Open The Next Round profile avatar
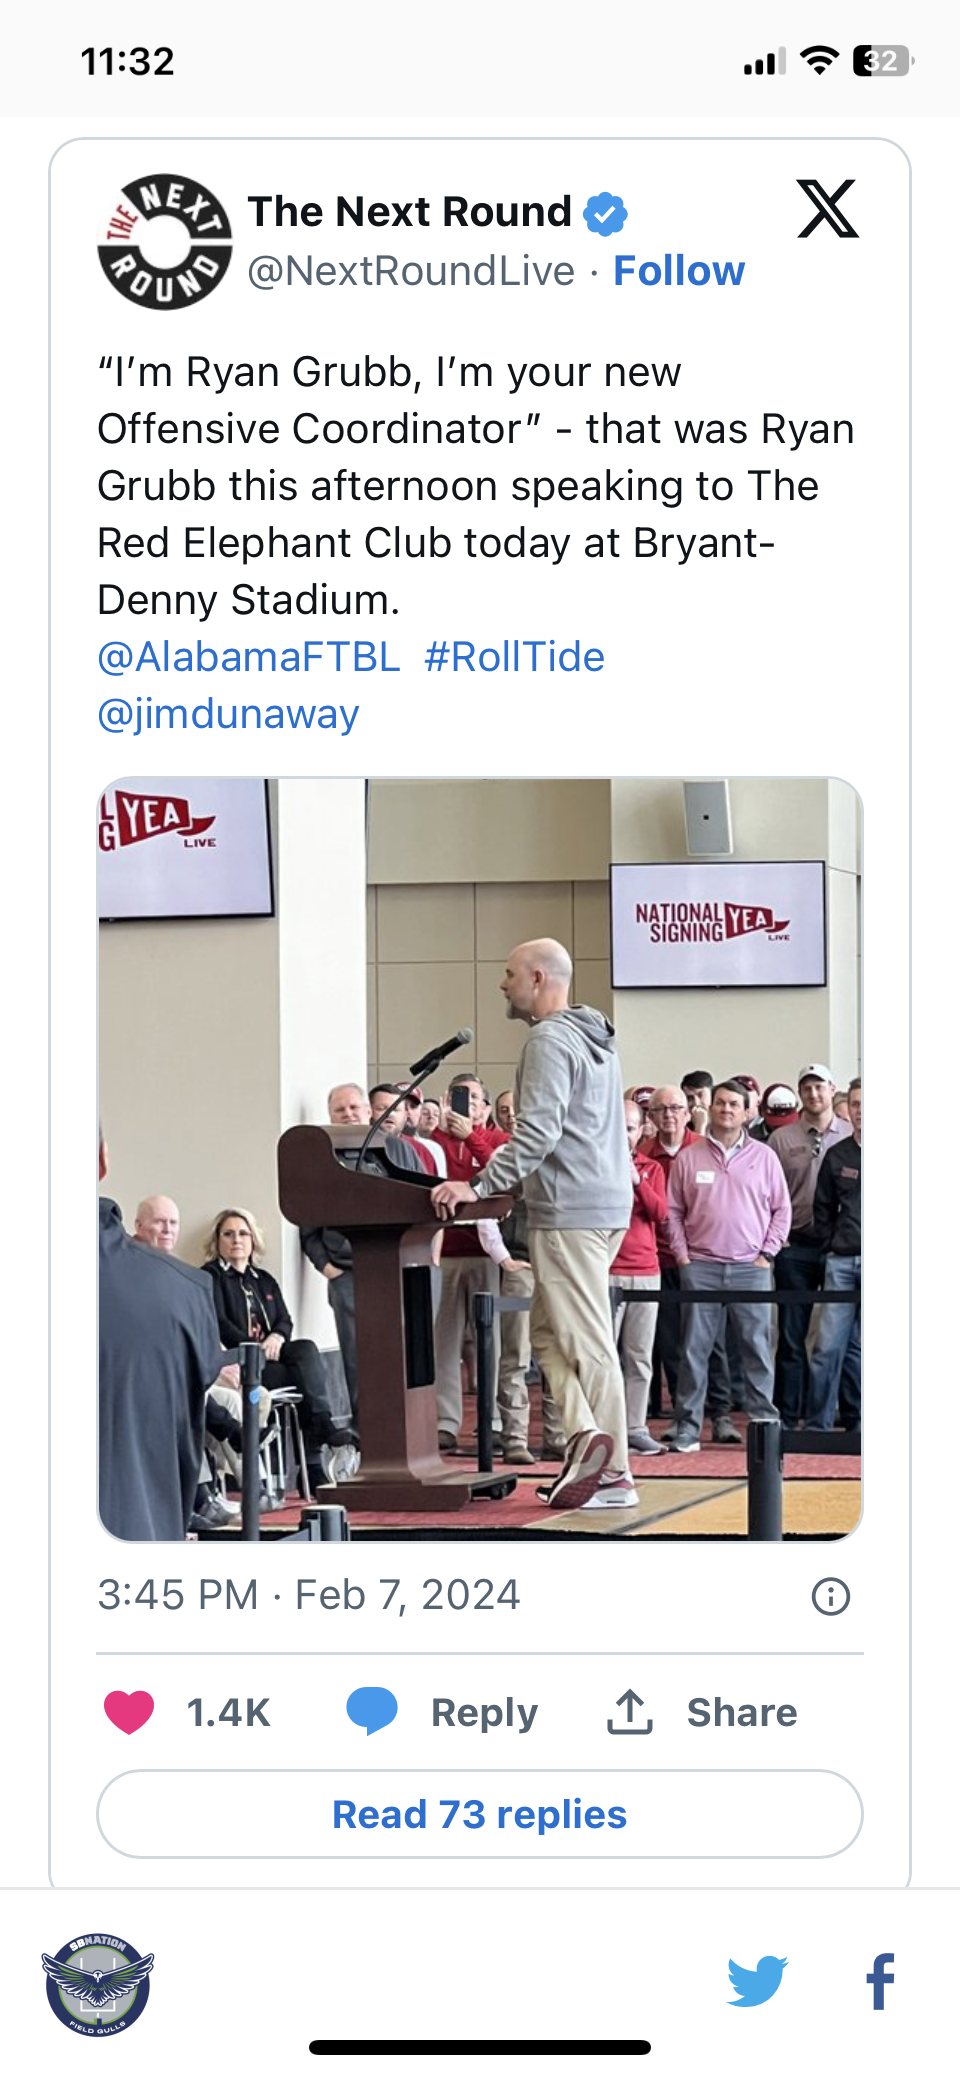The image size is (960, 2079). pyautogui.click(x=165, y=242)
